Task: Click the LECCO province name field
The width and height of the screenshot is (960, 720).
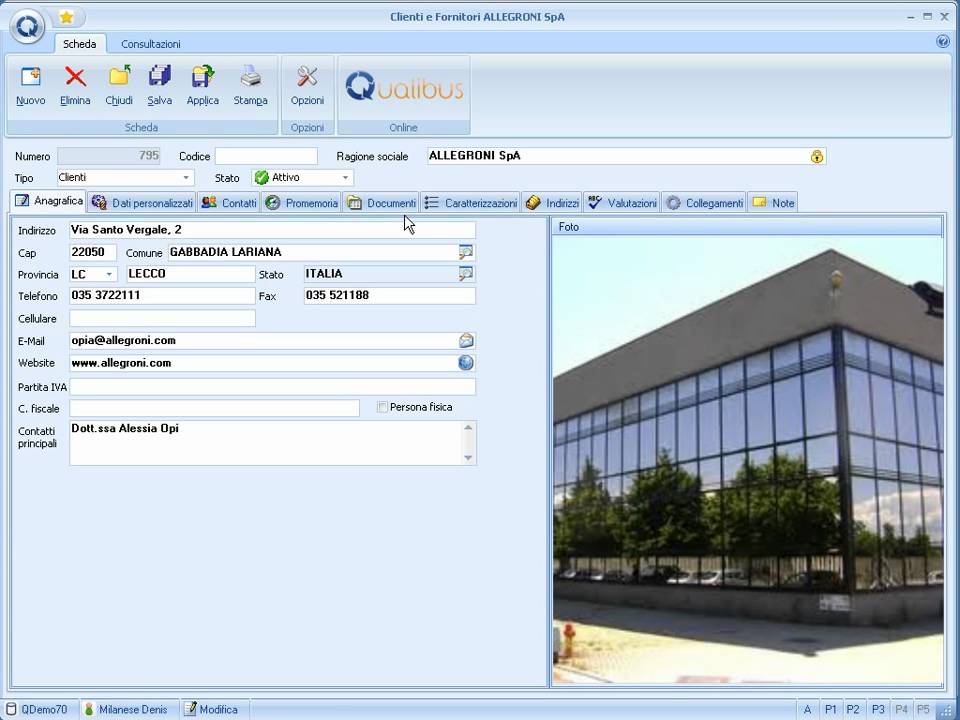Action: point(190,274)
